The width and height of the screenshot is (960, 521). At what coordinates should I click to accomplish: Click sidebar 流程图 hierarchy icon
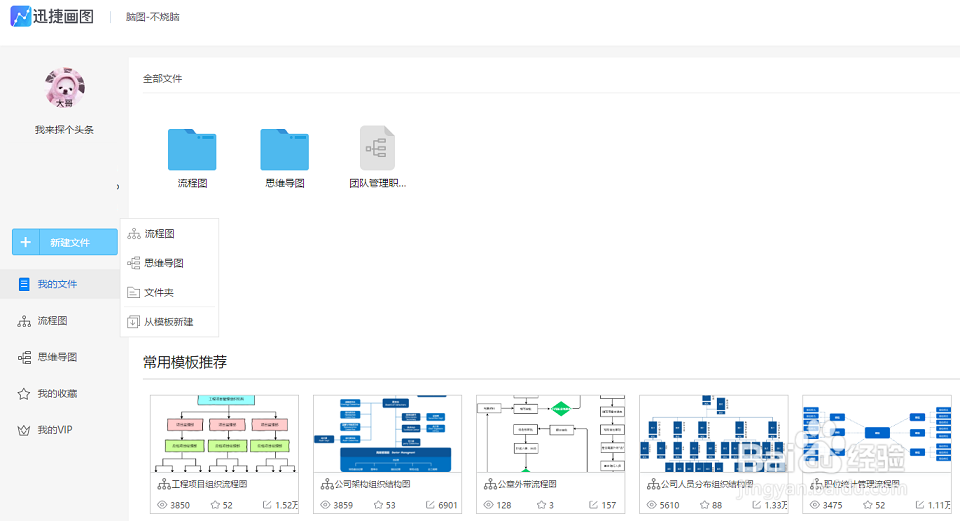pos(24,321)
